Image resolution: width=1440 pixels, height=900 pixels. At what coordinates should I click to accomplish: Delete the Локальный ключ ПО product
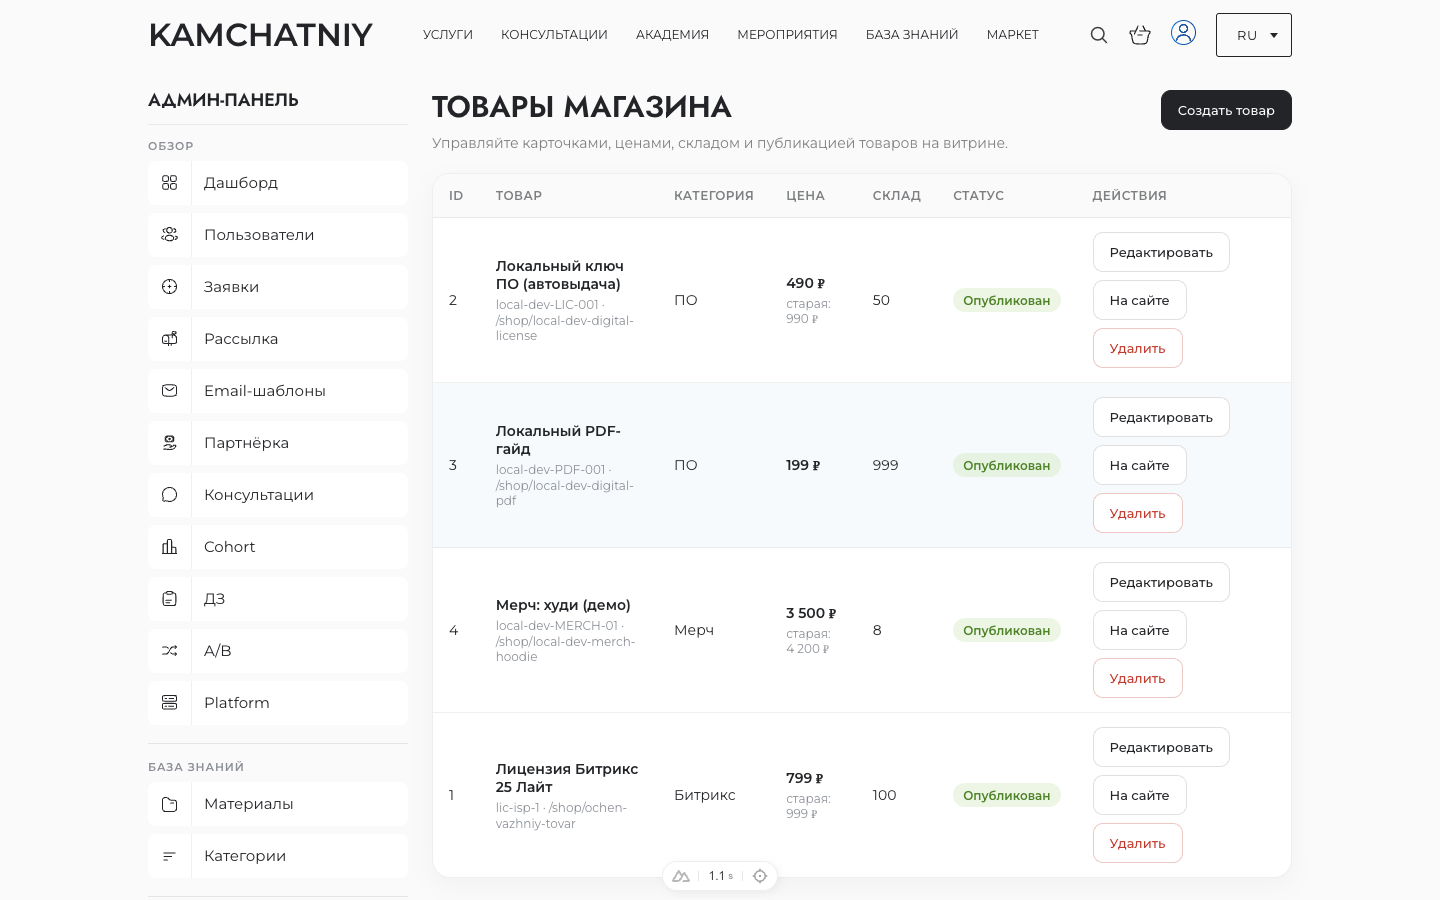coord(1137,348)
